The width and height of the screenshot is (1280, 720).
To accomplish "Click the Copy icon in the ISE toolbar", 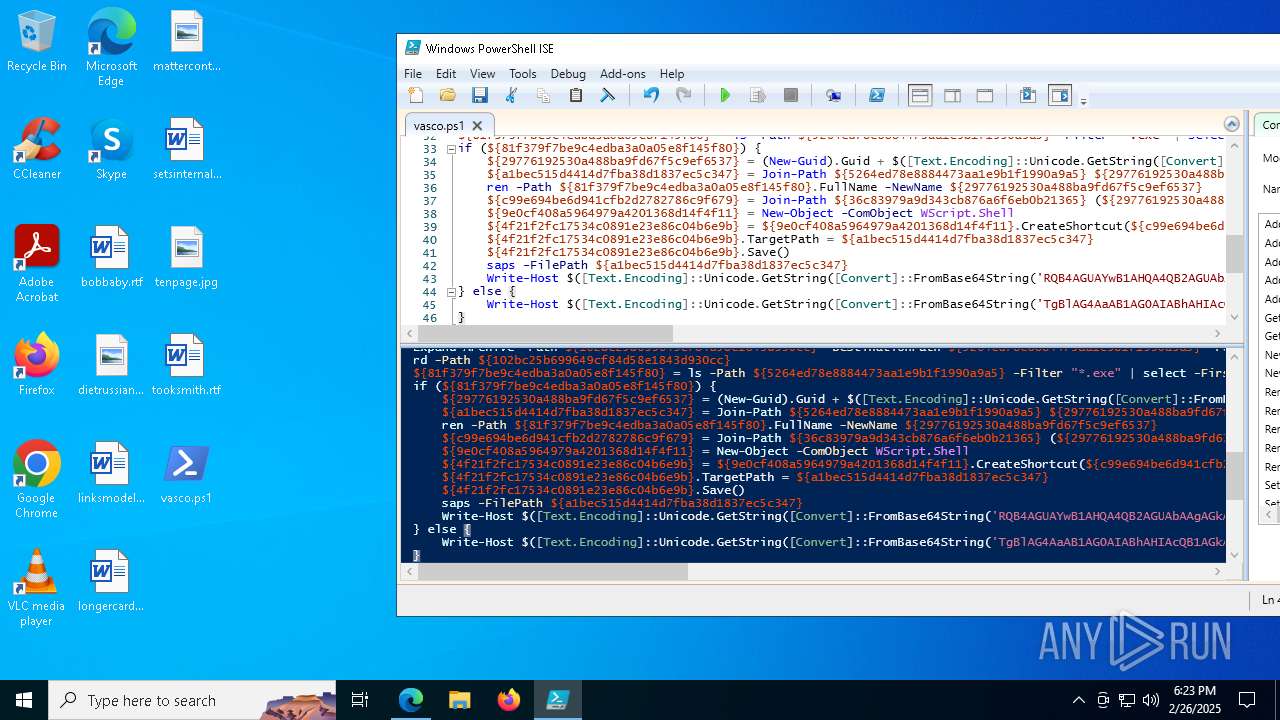I will [x=544, y=96].
